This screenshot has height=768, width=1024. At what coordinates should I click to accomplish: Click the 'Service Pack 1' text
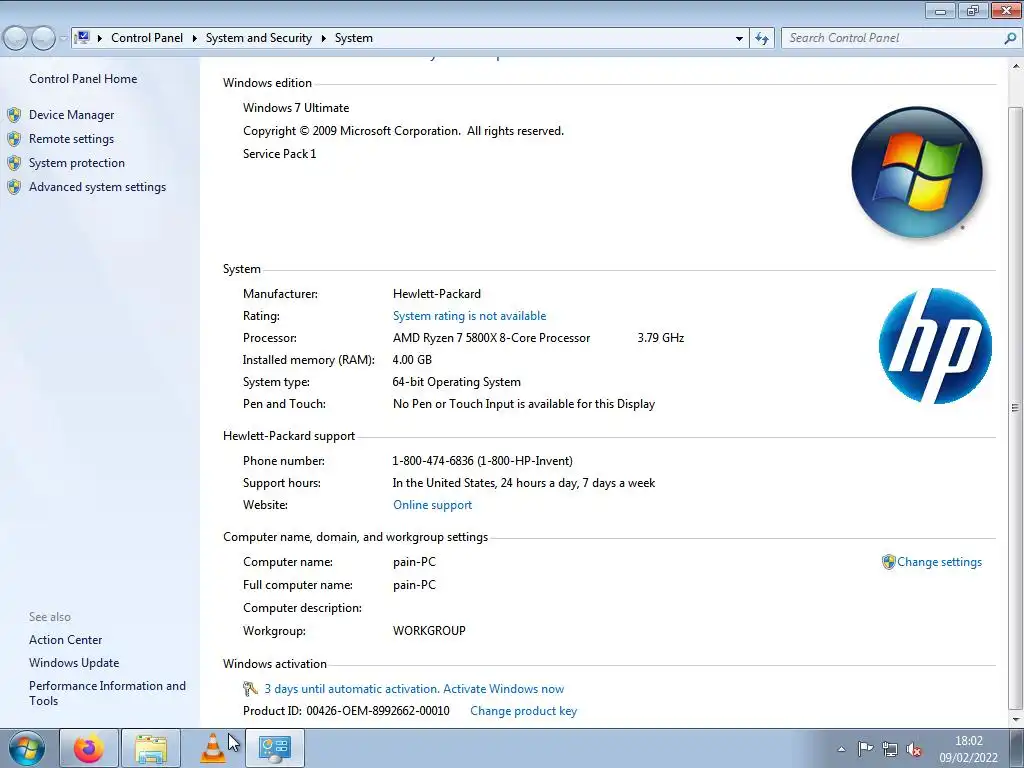pyautogui.click(x=280, y=154)
